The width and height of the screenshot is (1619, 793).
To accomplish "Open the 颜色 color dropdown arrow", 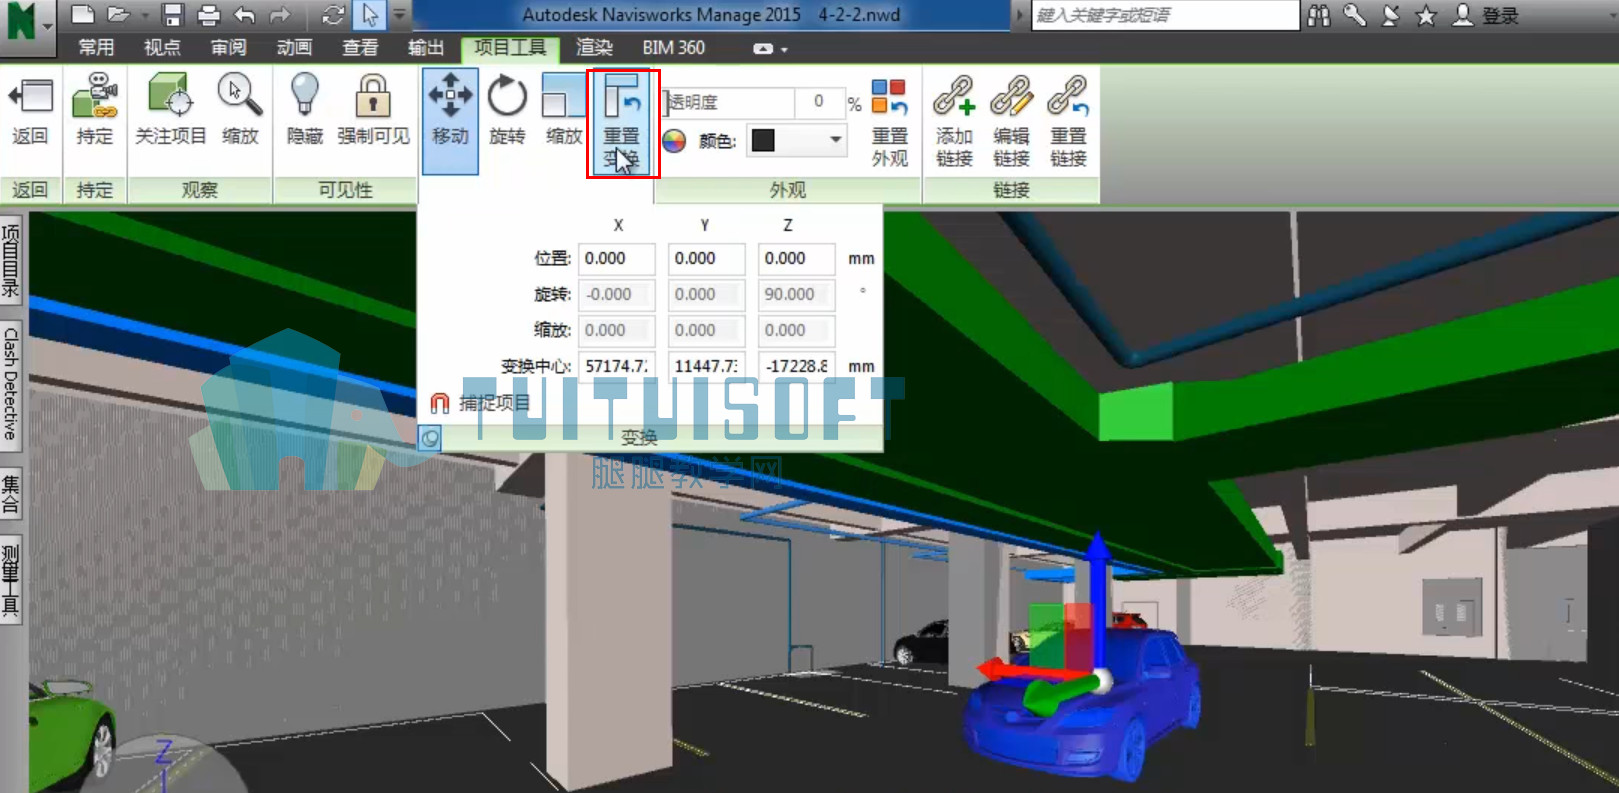I will tap(835, 140).
